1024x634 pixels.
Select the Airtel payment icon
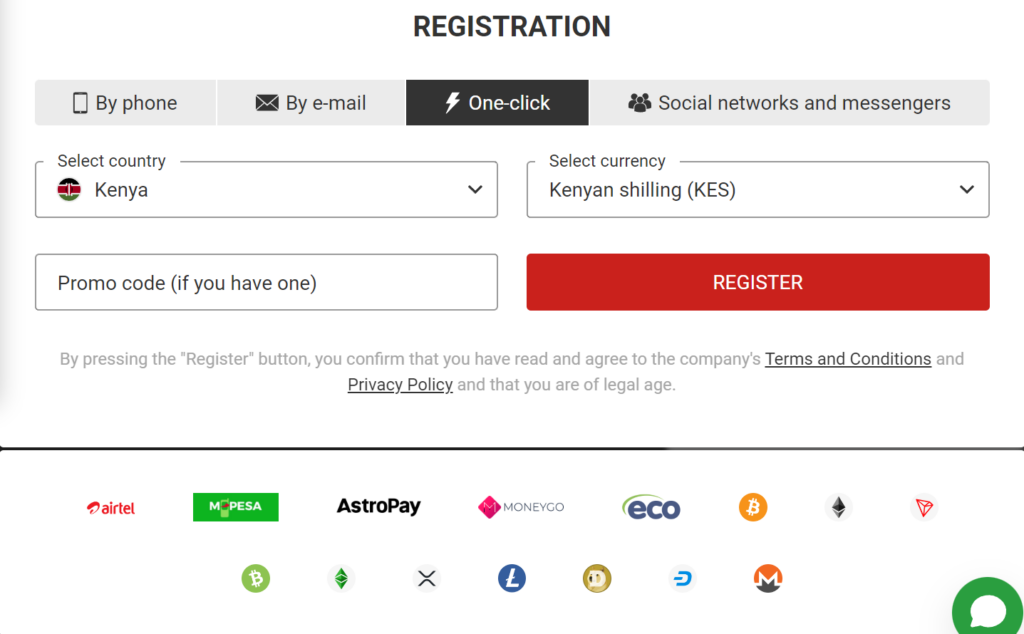(110, 507)
